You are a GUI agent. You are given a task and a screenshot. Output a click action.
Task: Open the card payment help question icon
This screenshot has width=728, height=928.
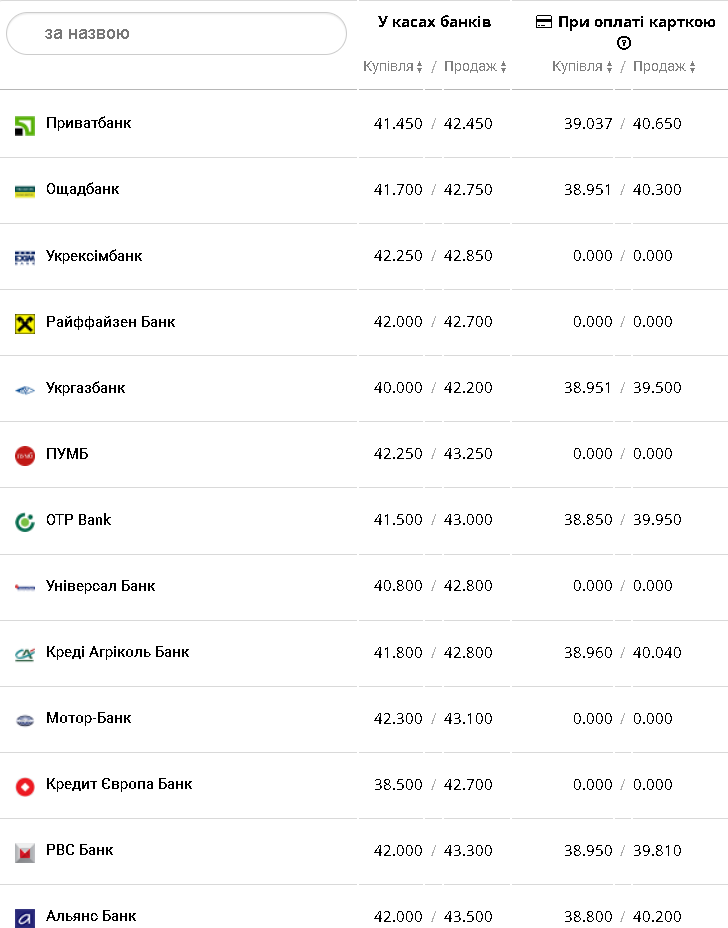pos(624,43)
